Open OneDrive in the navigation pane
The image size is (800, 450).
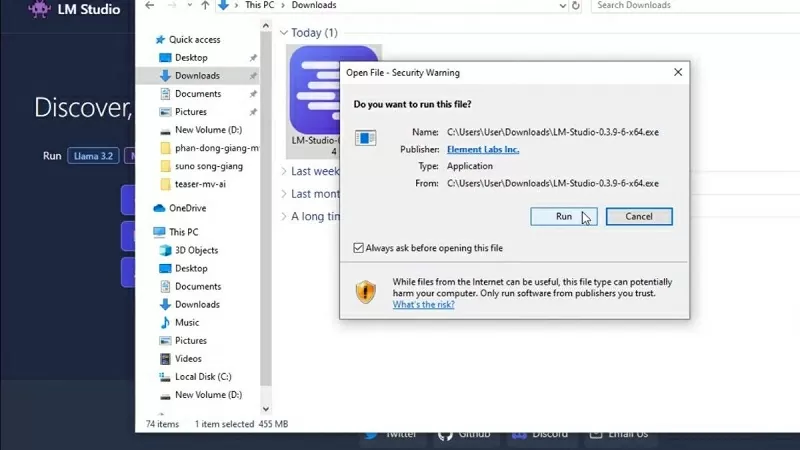coord(187,208)
